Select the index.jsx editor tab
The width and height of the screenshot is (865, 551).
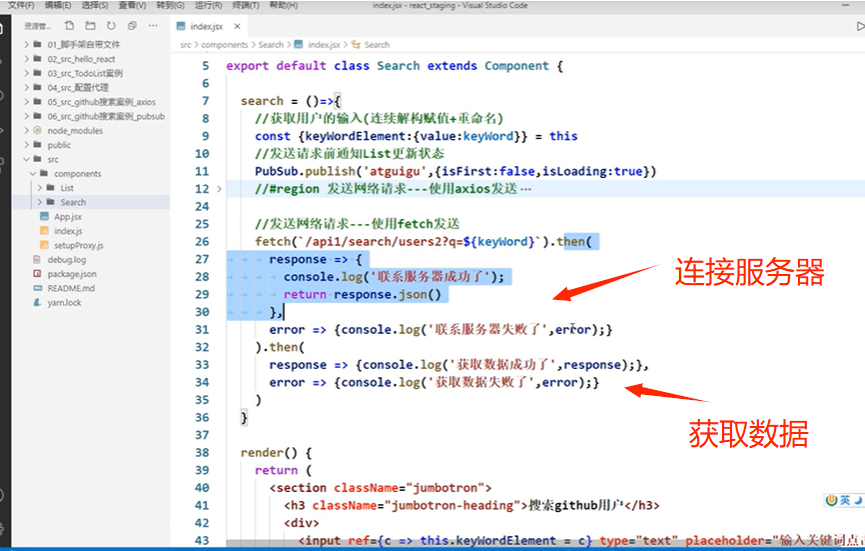(209, 26)
